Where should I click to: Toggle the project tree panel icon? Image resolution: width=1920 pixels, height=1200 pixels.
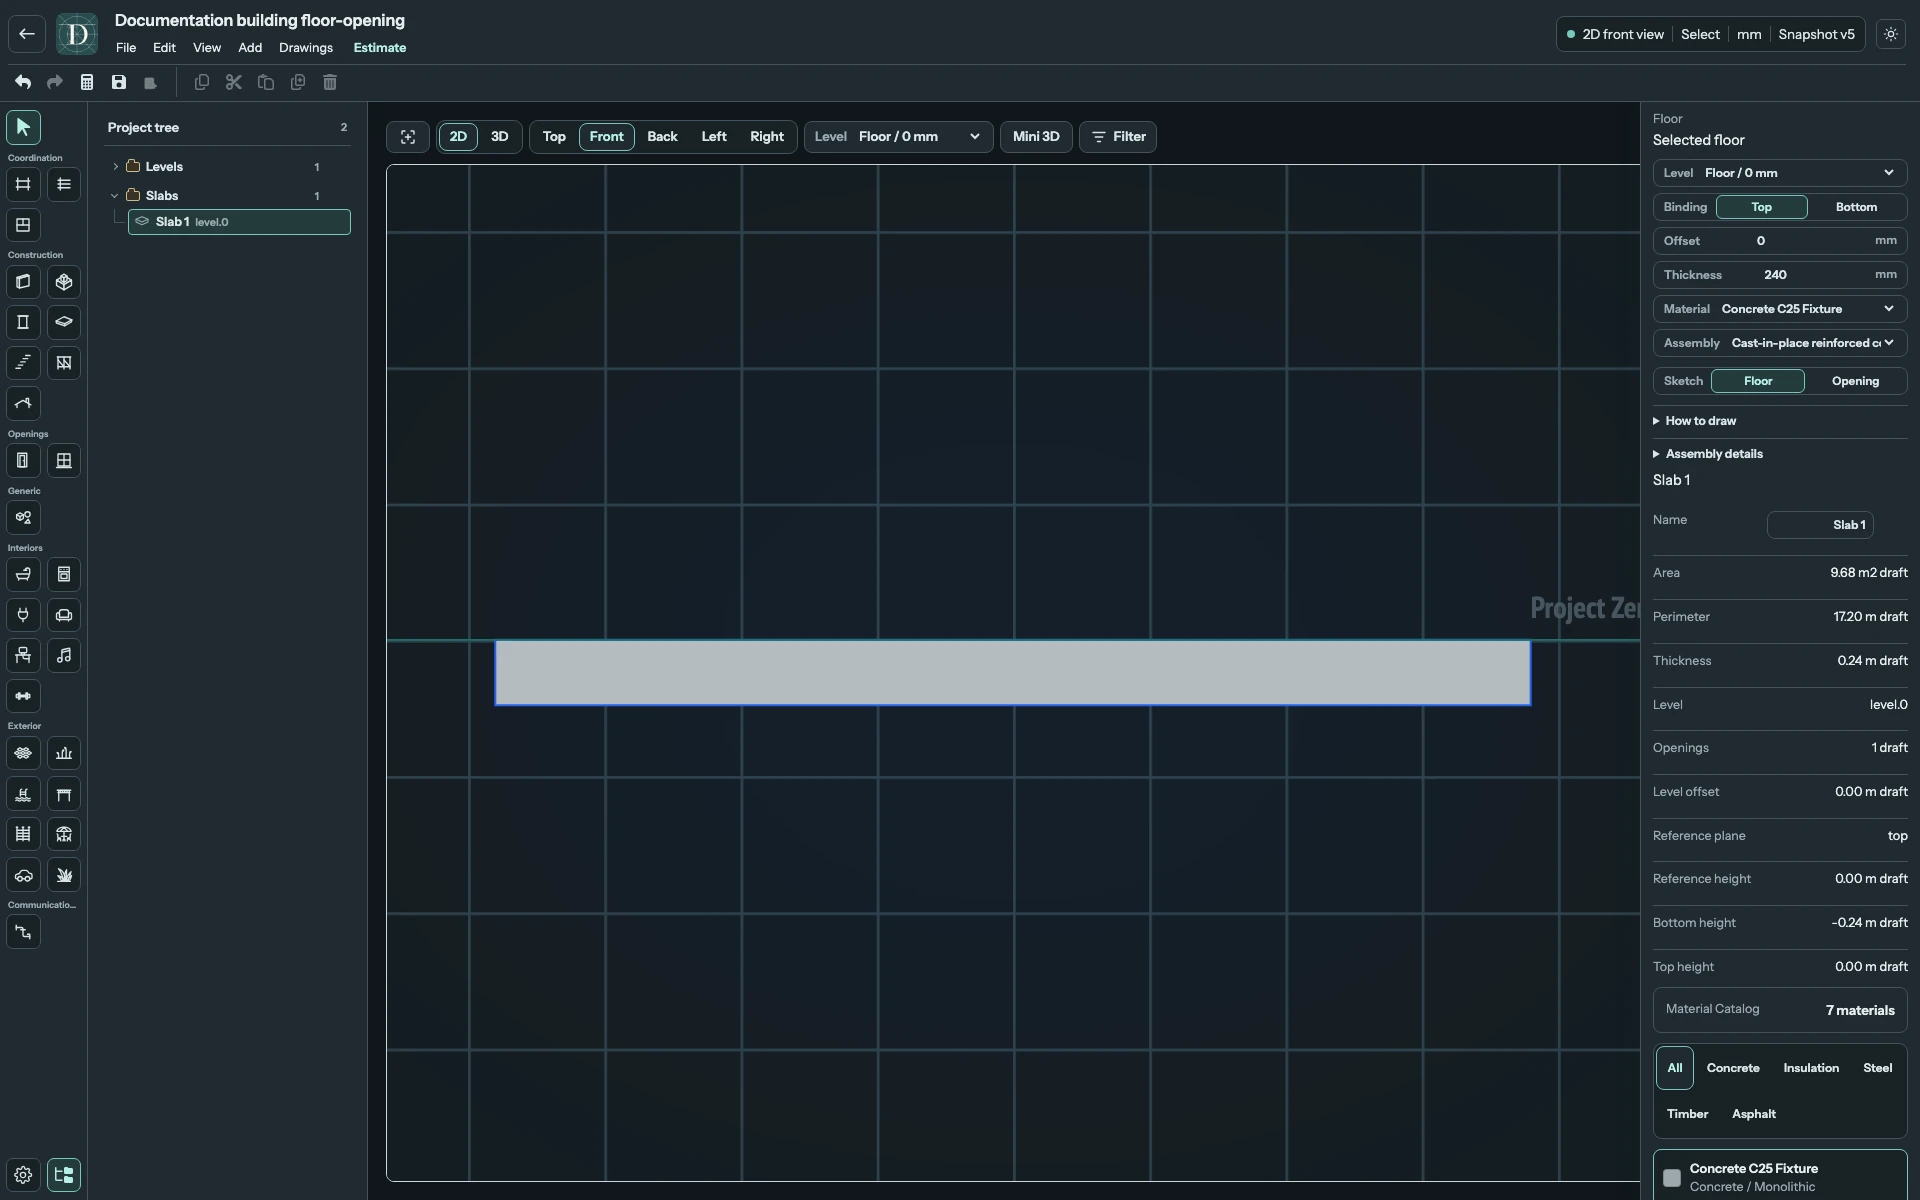tap(64, 1175)
